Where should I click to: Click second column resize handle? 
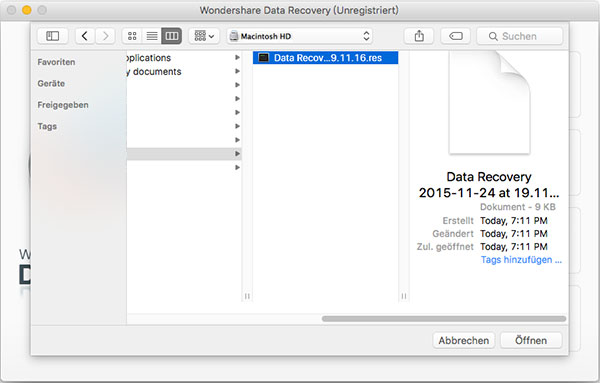click(404, 296)
